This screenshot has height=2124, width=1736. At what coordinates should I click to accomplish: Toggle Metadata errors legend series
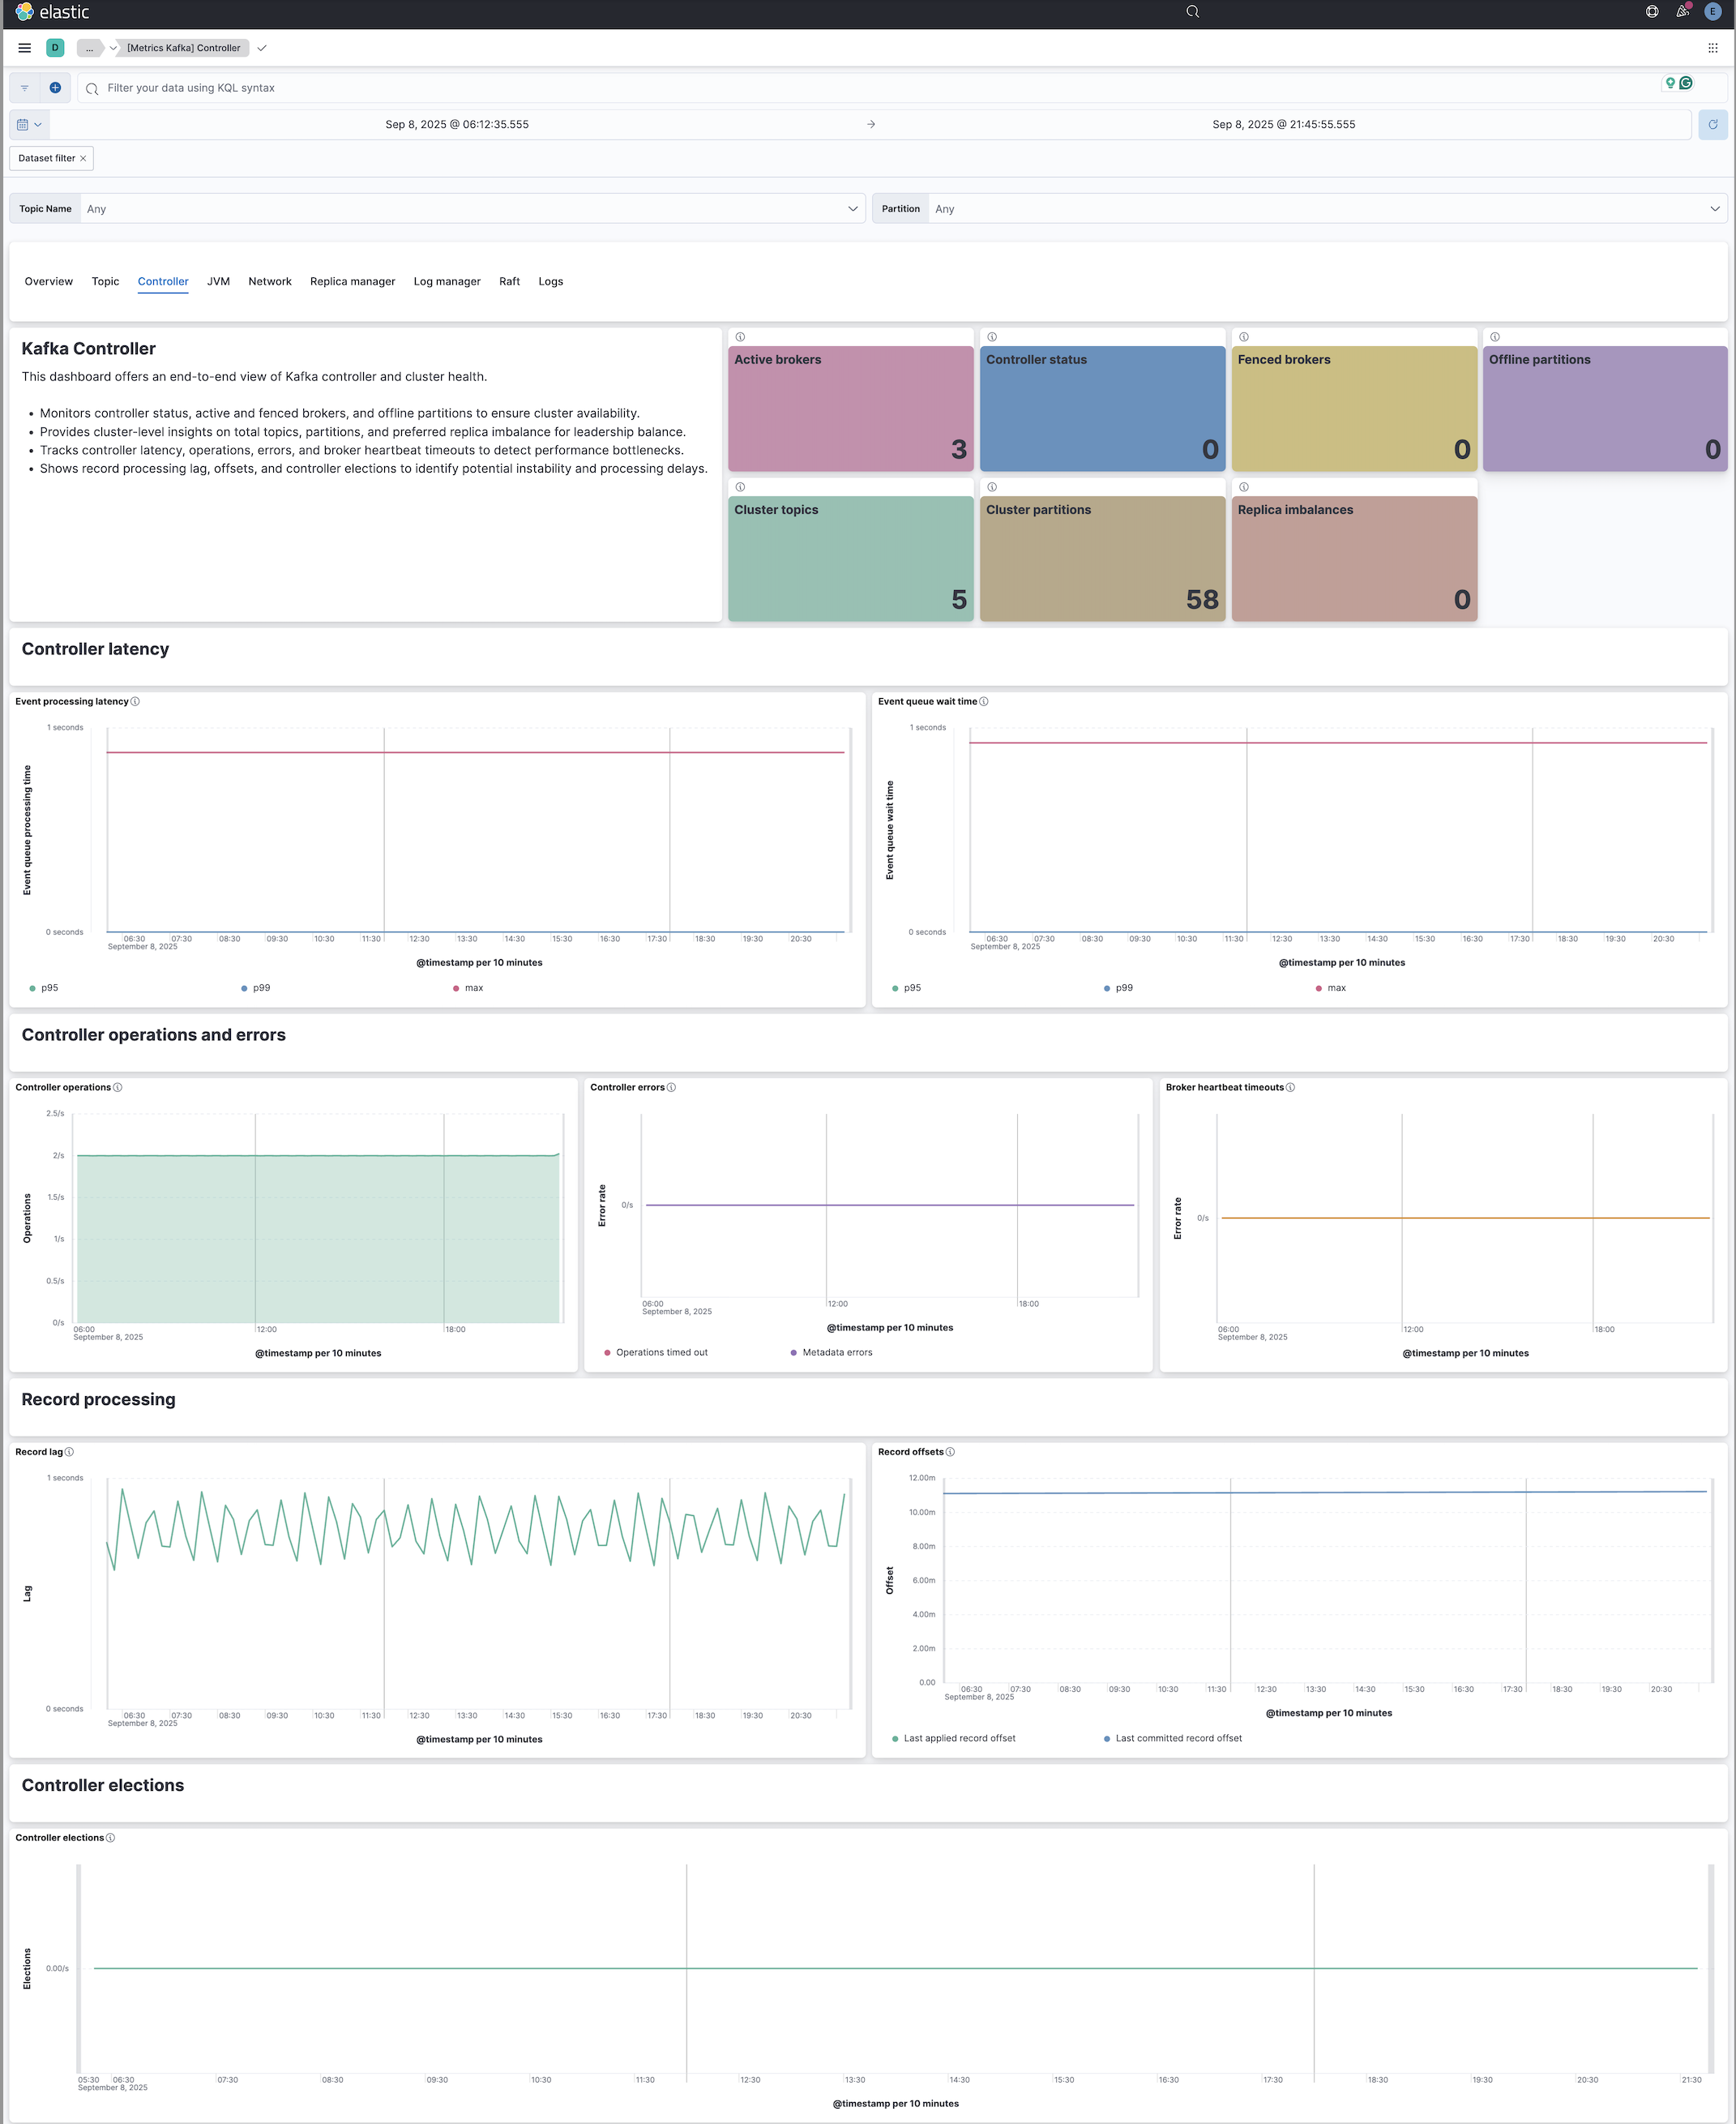pos(836,1352)
